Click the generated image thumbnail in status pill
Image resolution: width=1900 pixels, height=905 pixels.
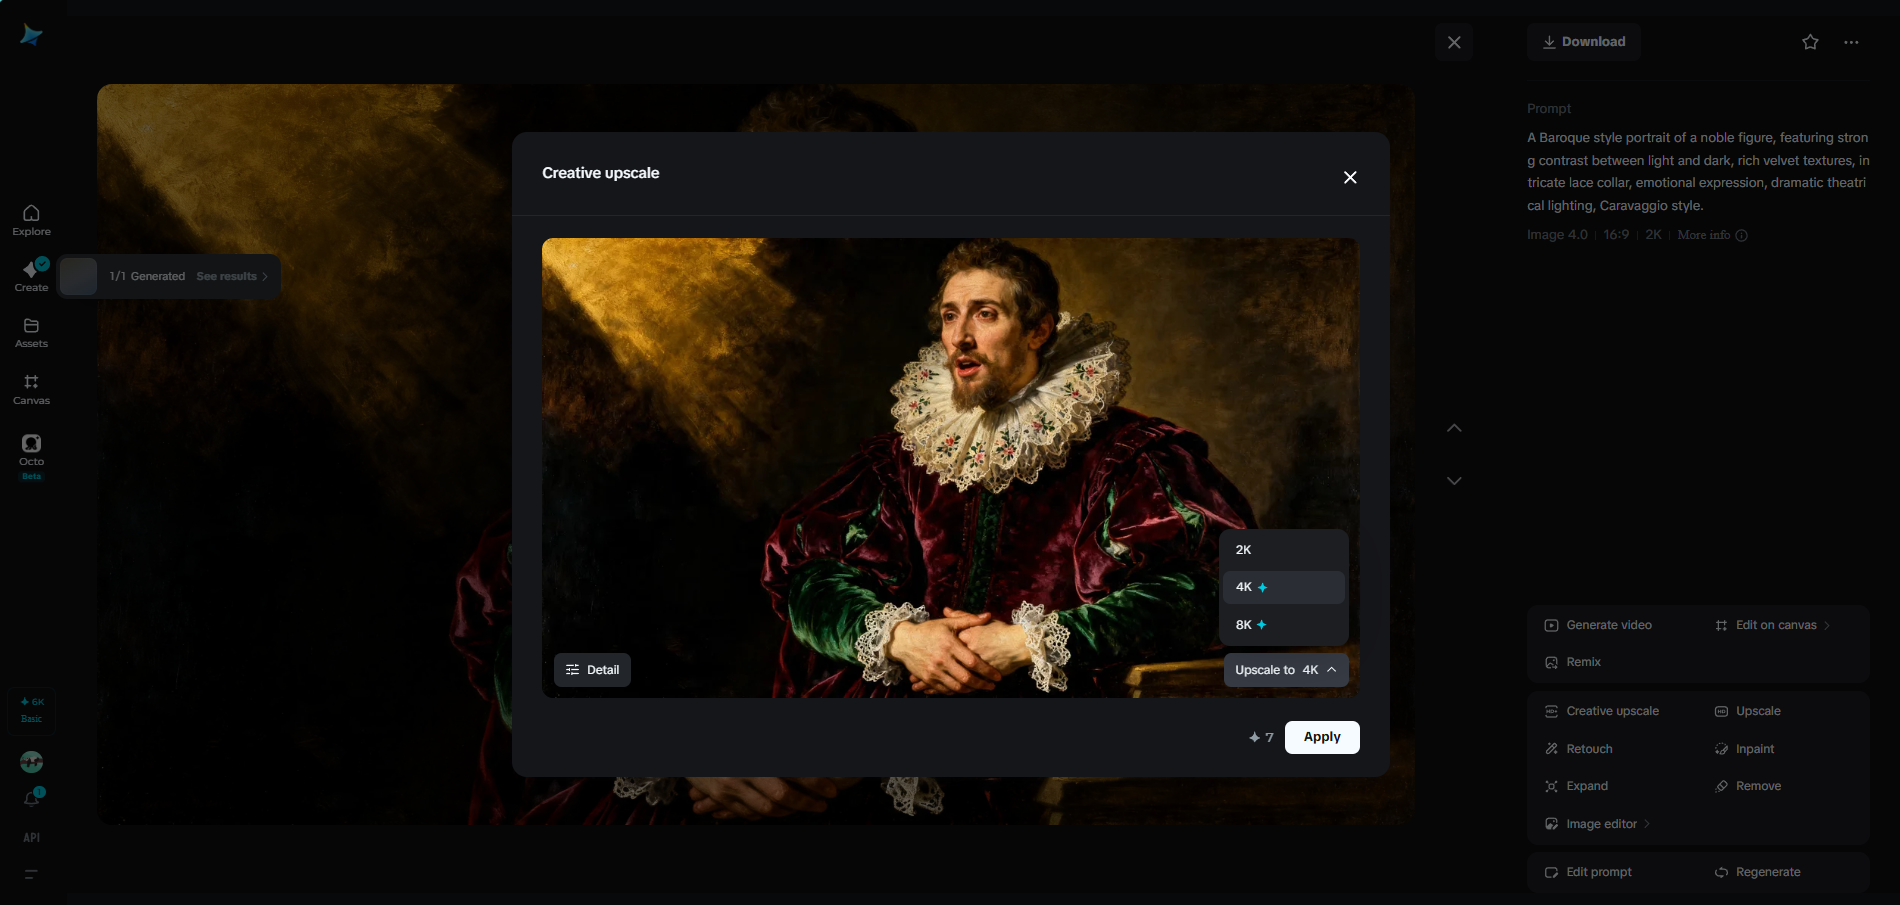(78, 276)
